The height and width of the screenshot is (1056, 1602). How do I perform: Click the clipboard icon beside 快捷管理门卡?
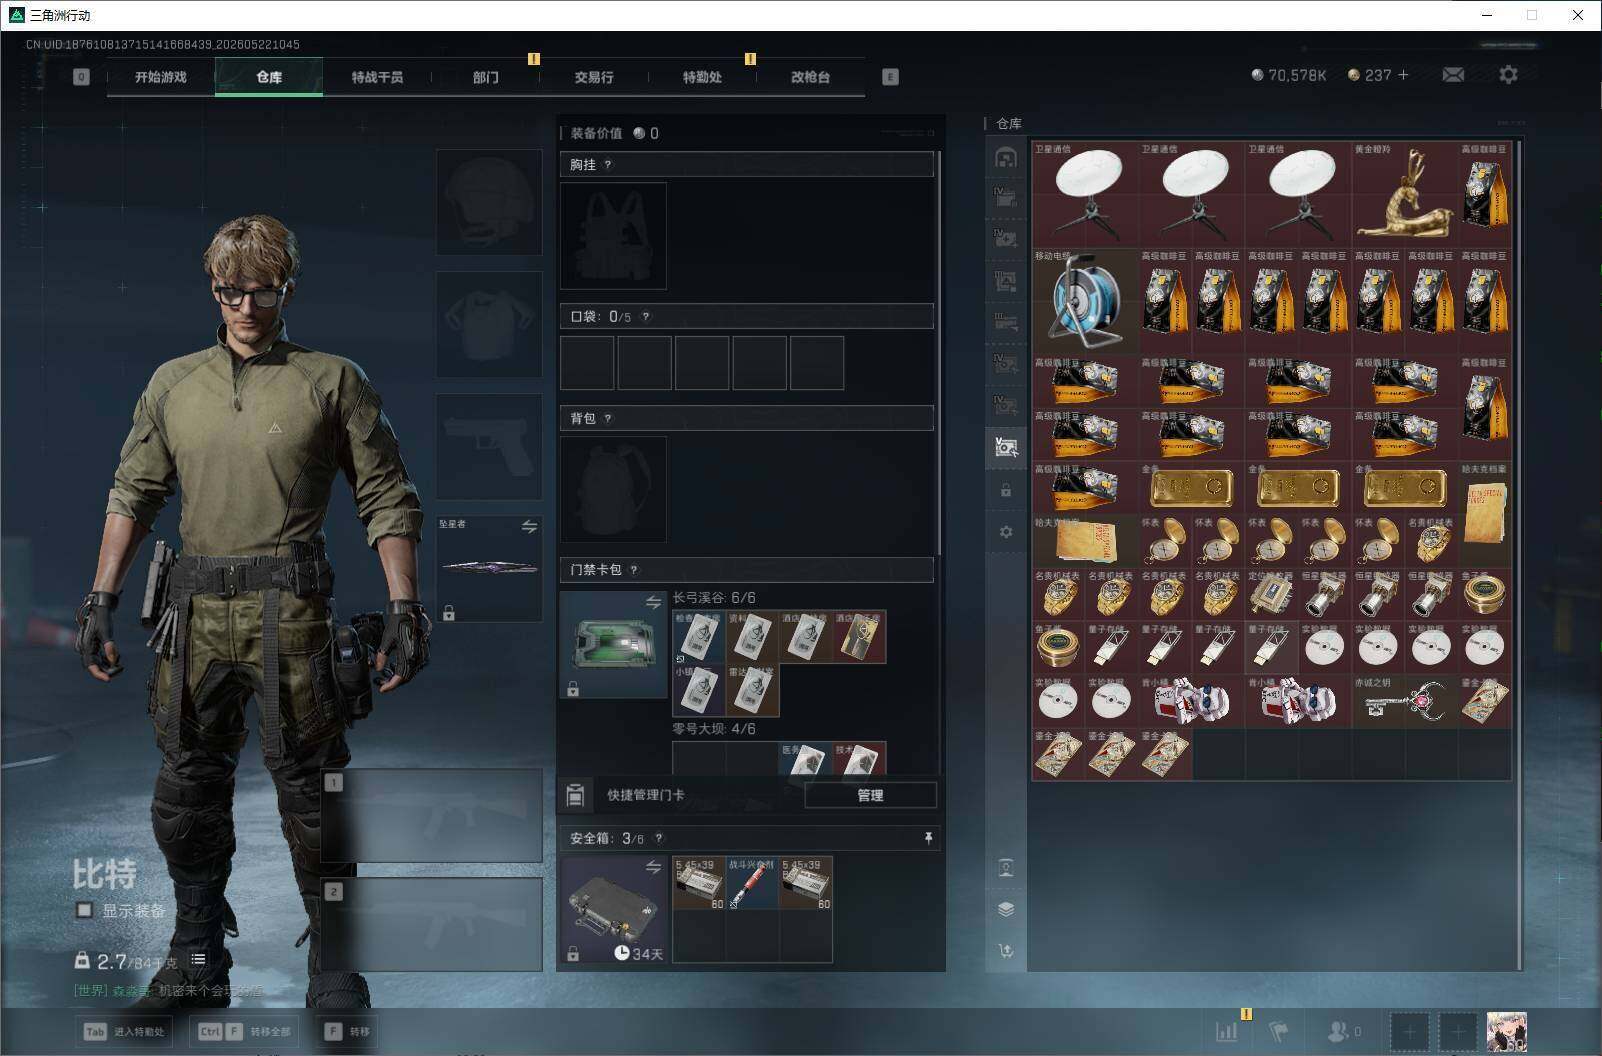point(575,795)
